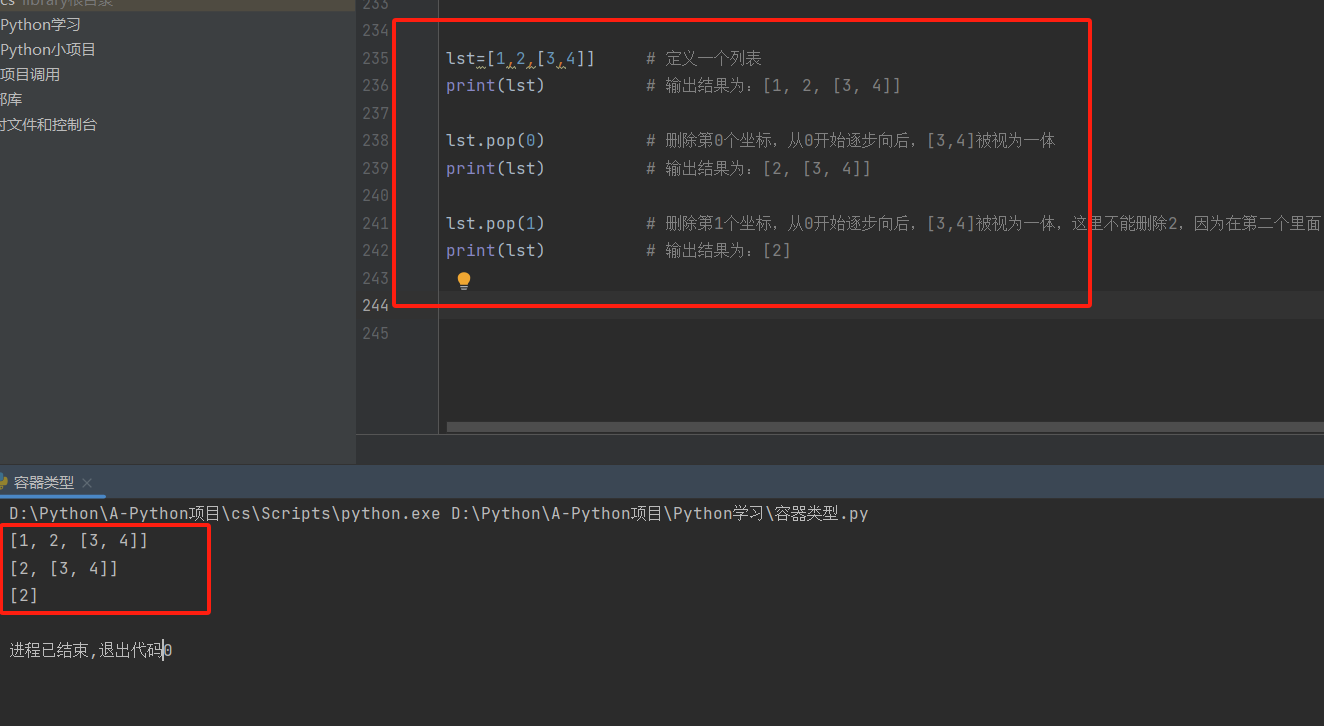Click line number 241 in the gutter
1324x726 pixels.
point(375,223)
